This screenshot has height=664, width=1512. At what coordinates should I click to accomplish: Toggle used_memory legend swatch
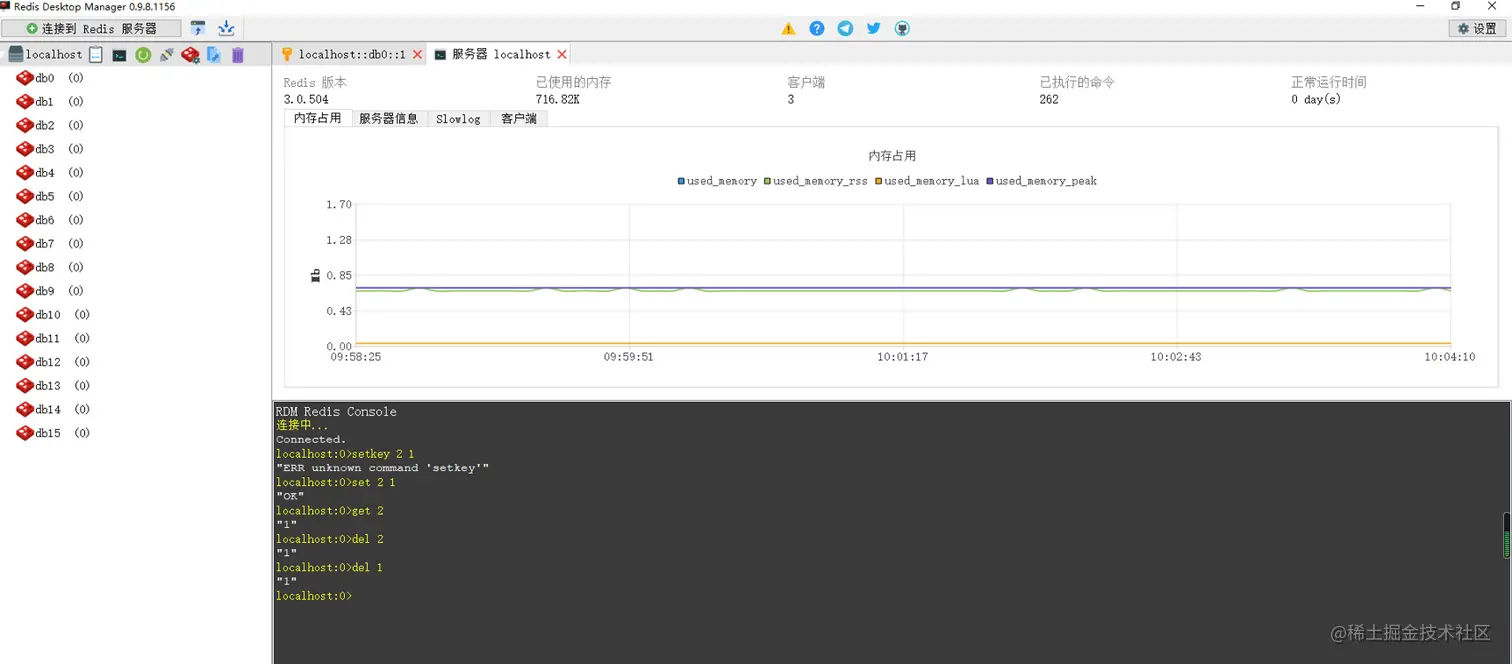(x=681, y=181)
